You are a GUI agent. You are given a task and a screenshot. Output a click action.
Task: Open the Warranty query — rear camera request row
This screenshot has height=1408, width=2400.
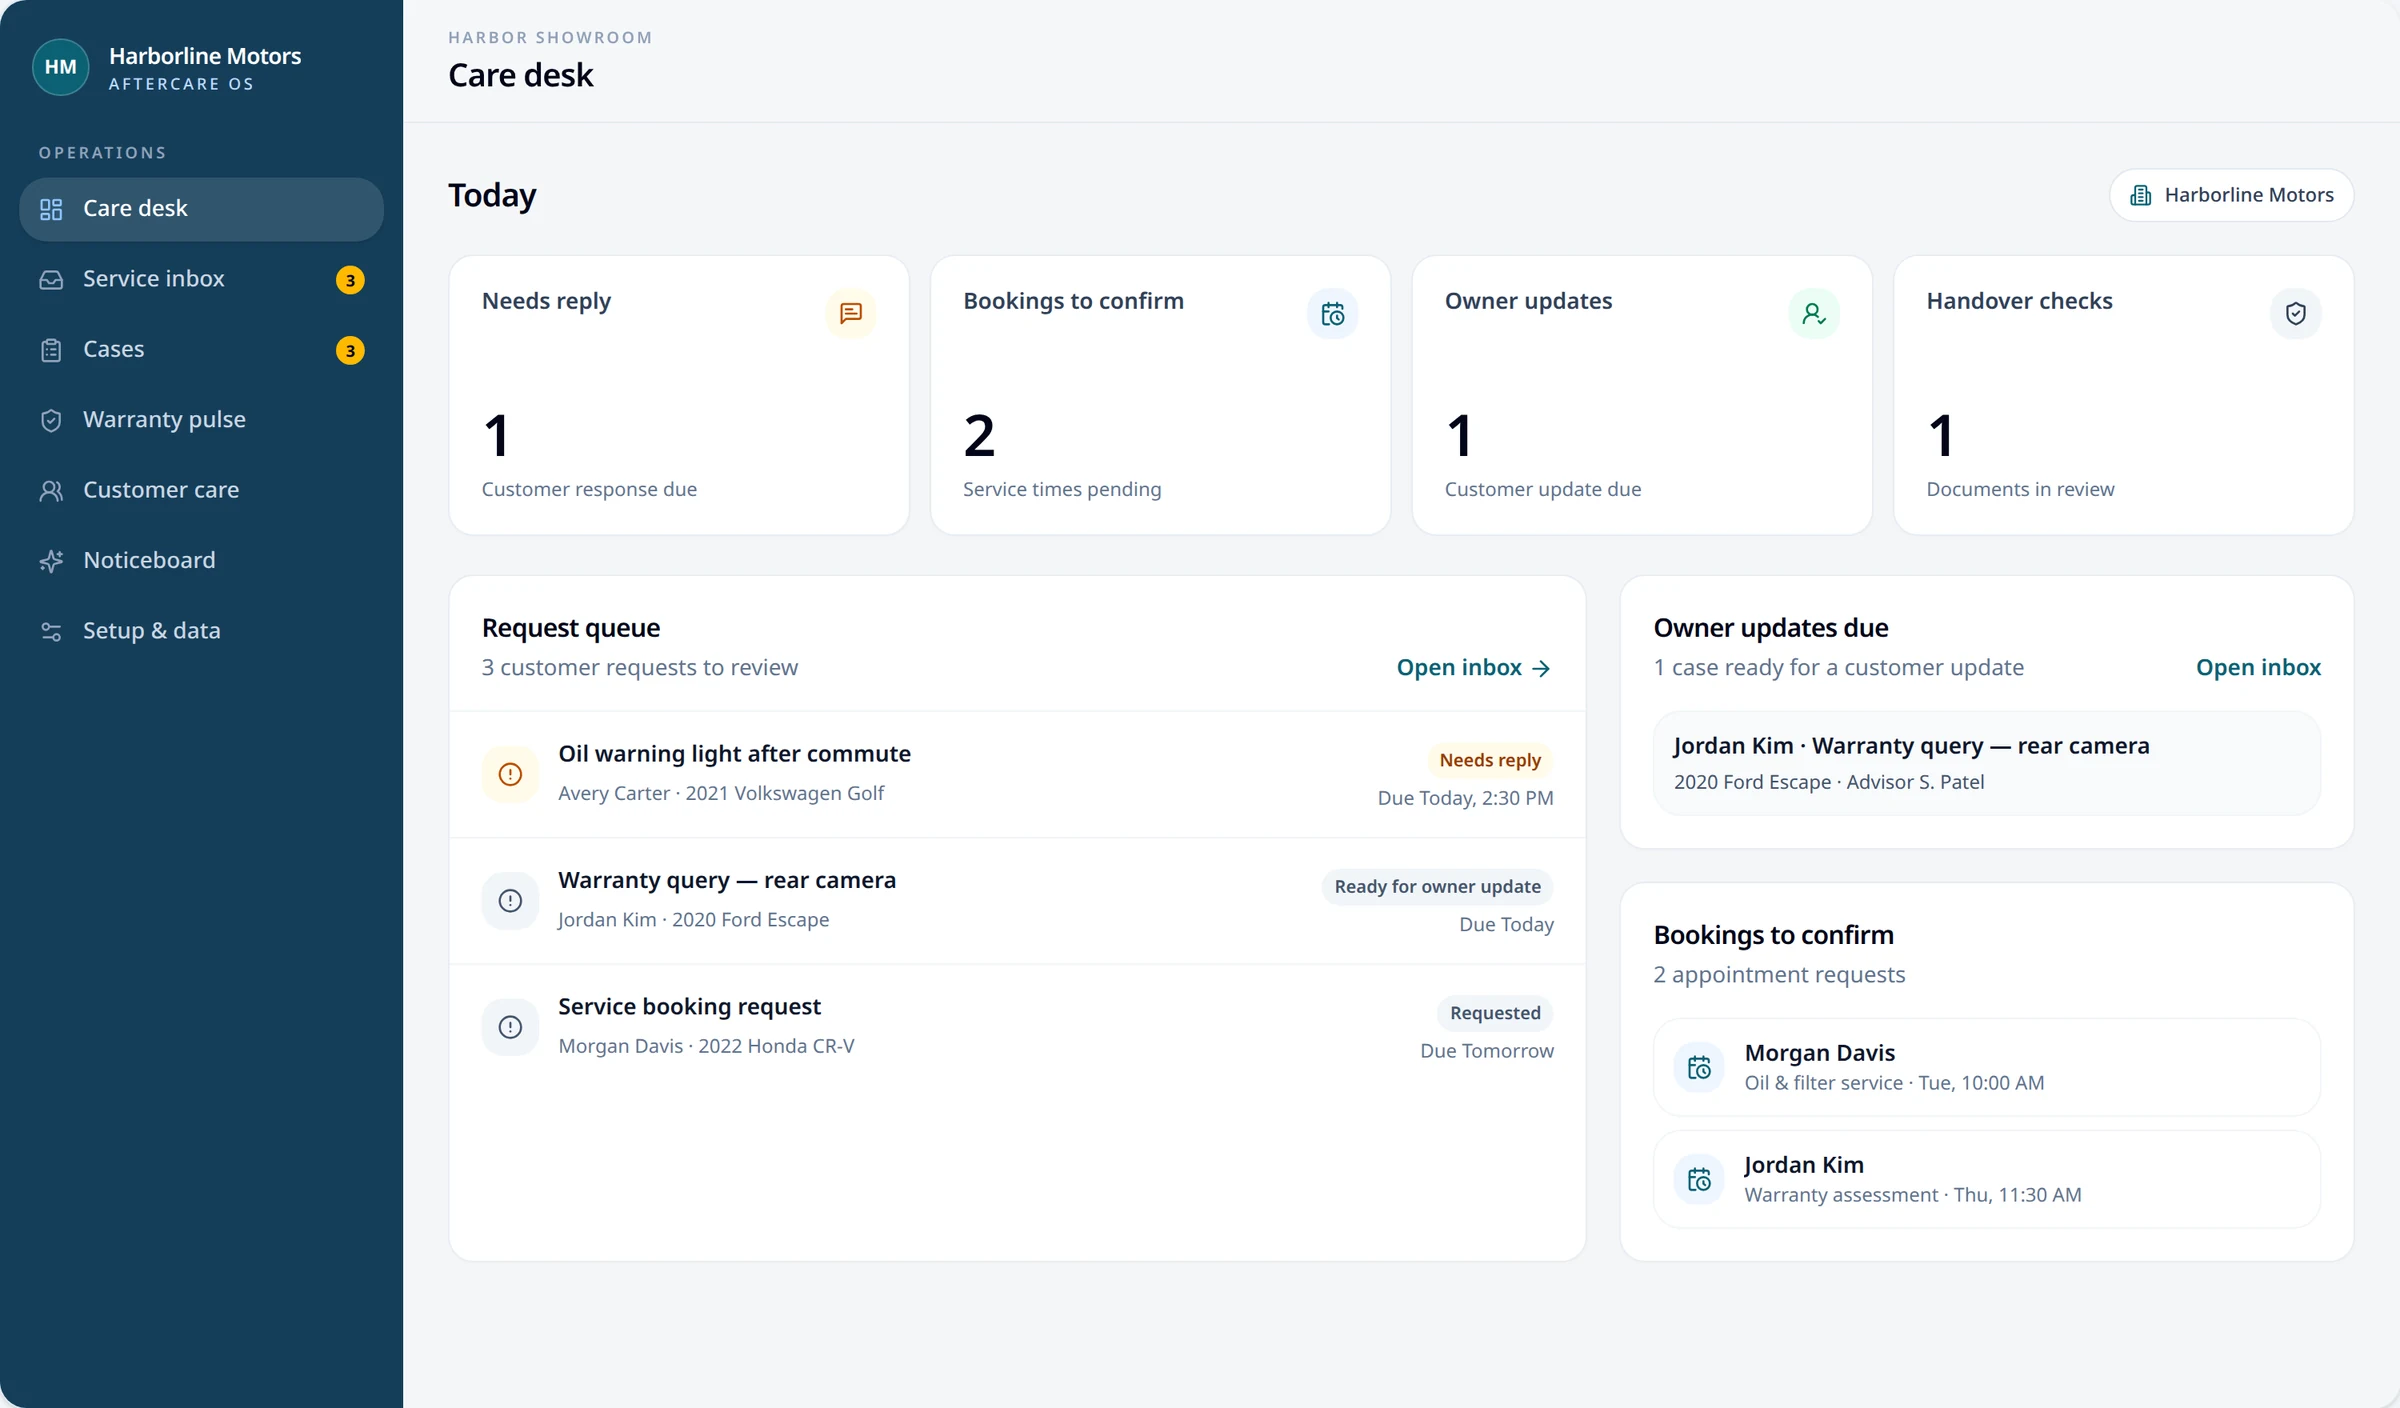coord(1017,901)
